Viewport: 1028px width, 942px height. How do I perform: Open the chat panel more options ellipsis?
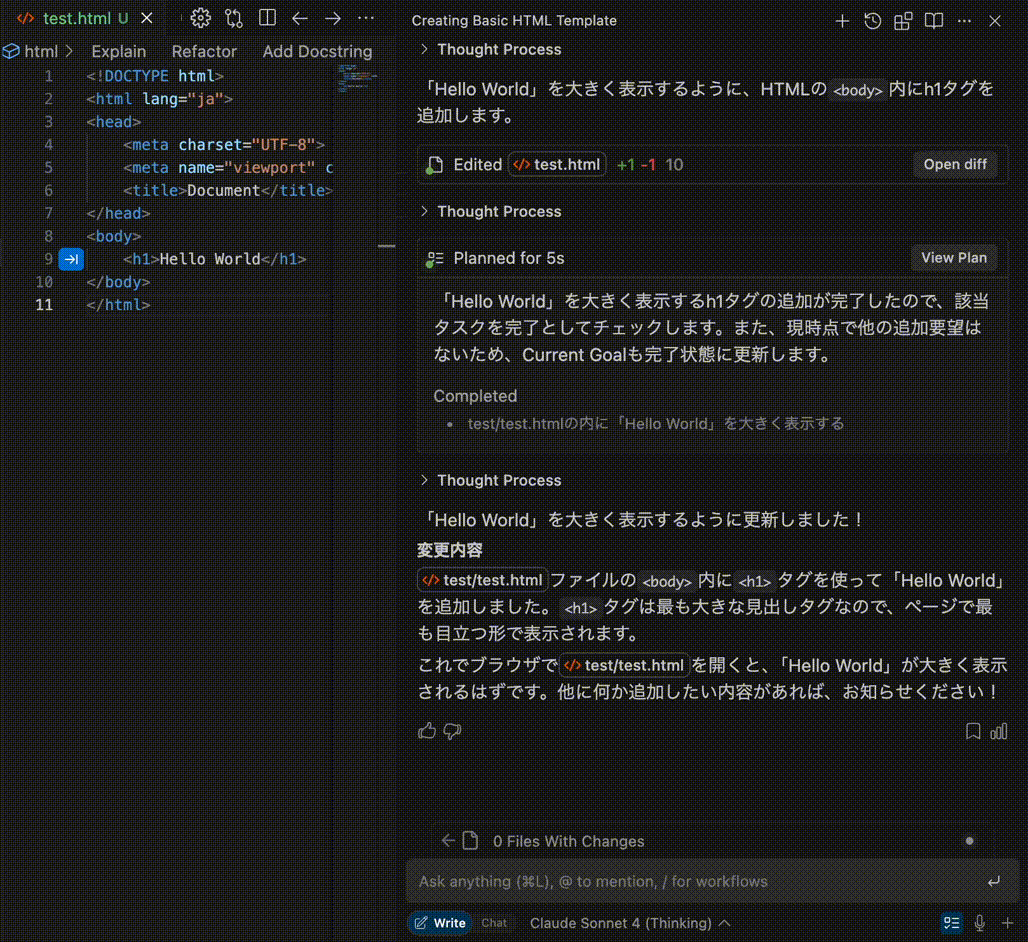click(x=964, y=21)
